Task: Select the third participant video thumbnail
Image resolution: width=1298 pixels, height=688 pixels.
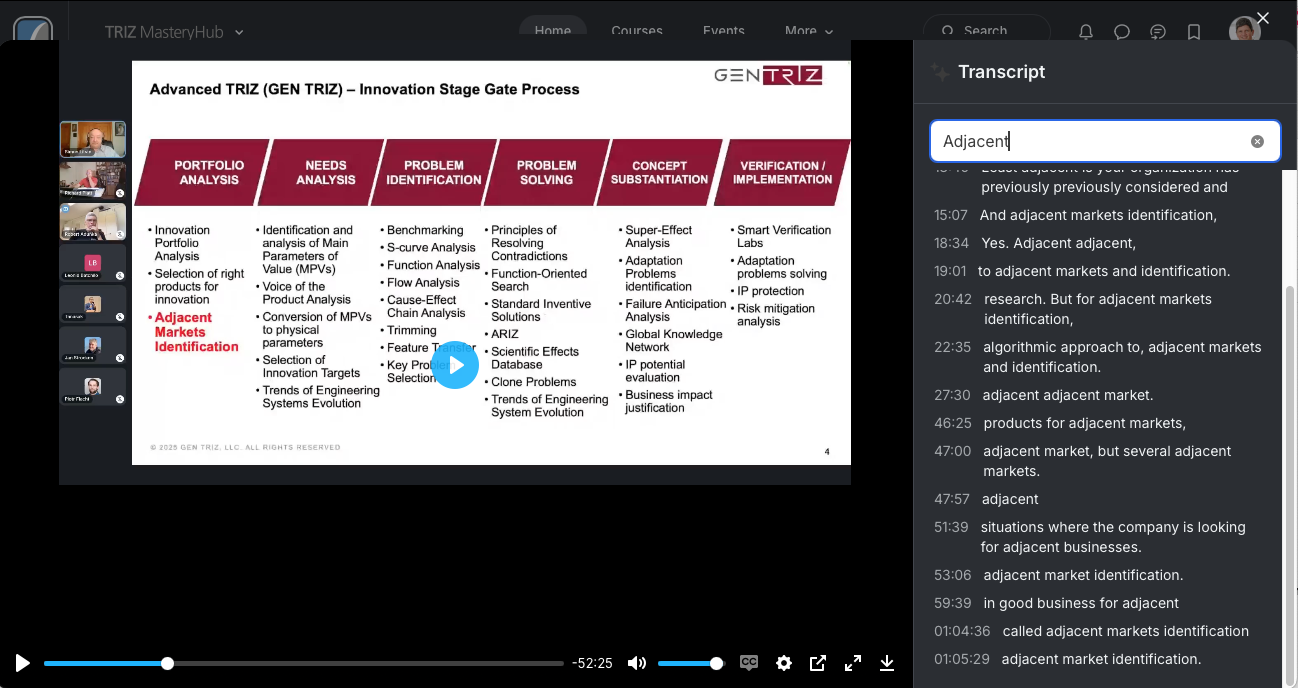Action: pyautogui.click(x=93, y=221)
